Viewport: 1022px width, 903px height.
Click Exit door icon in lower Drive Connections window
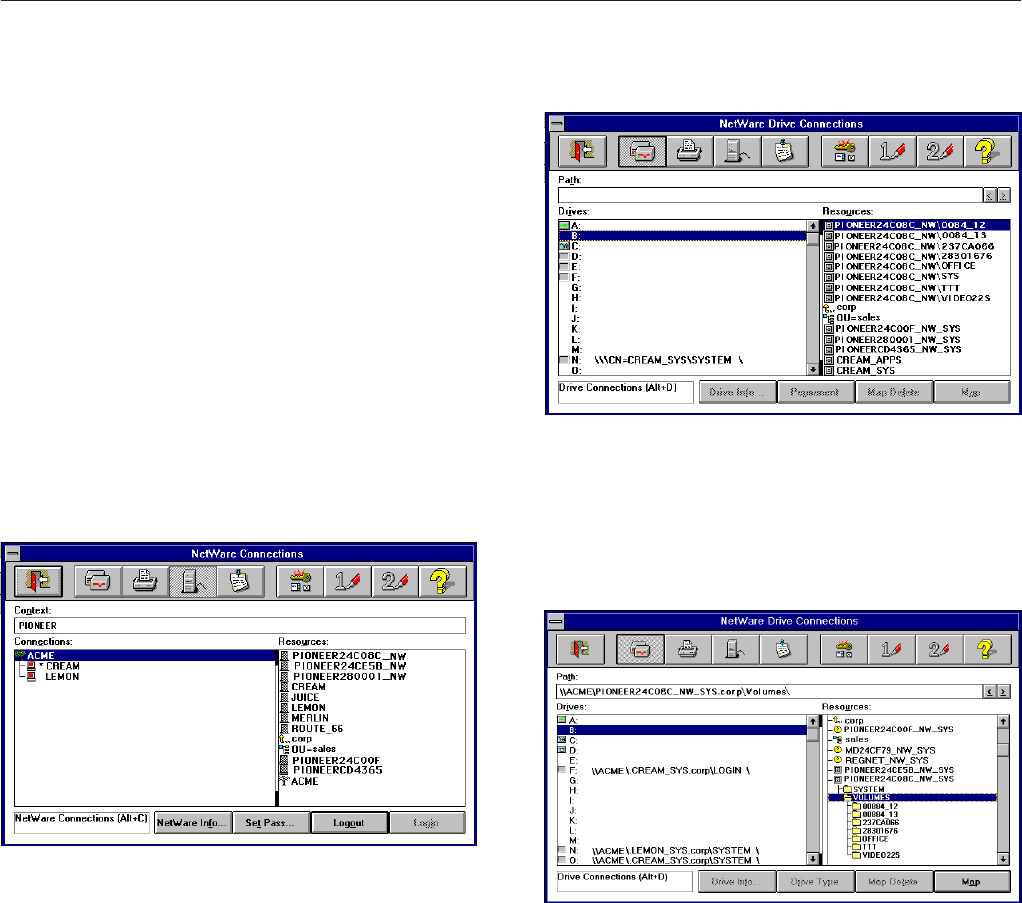[580, 649]
